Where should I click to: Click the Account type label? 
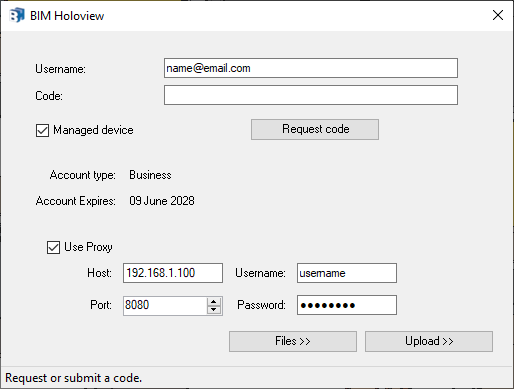(x=83, y=175)
